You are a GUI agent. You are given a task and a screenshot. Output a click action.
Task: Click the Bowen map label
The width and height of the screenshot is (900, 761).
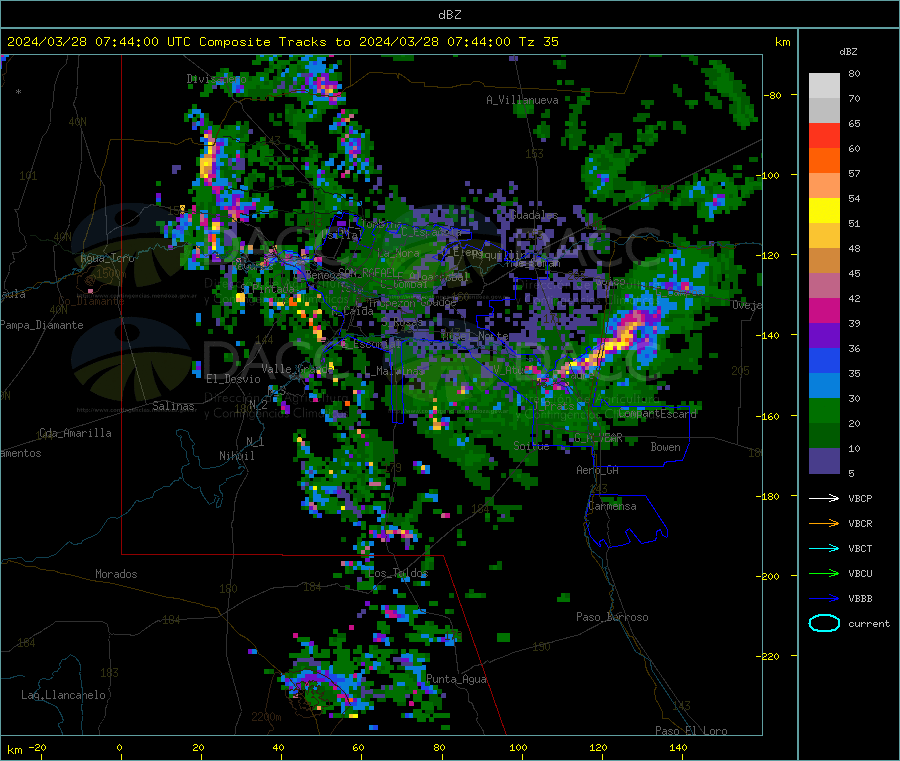[x=665, y=447]
